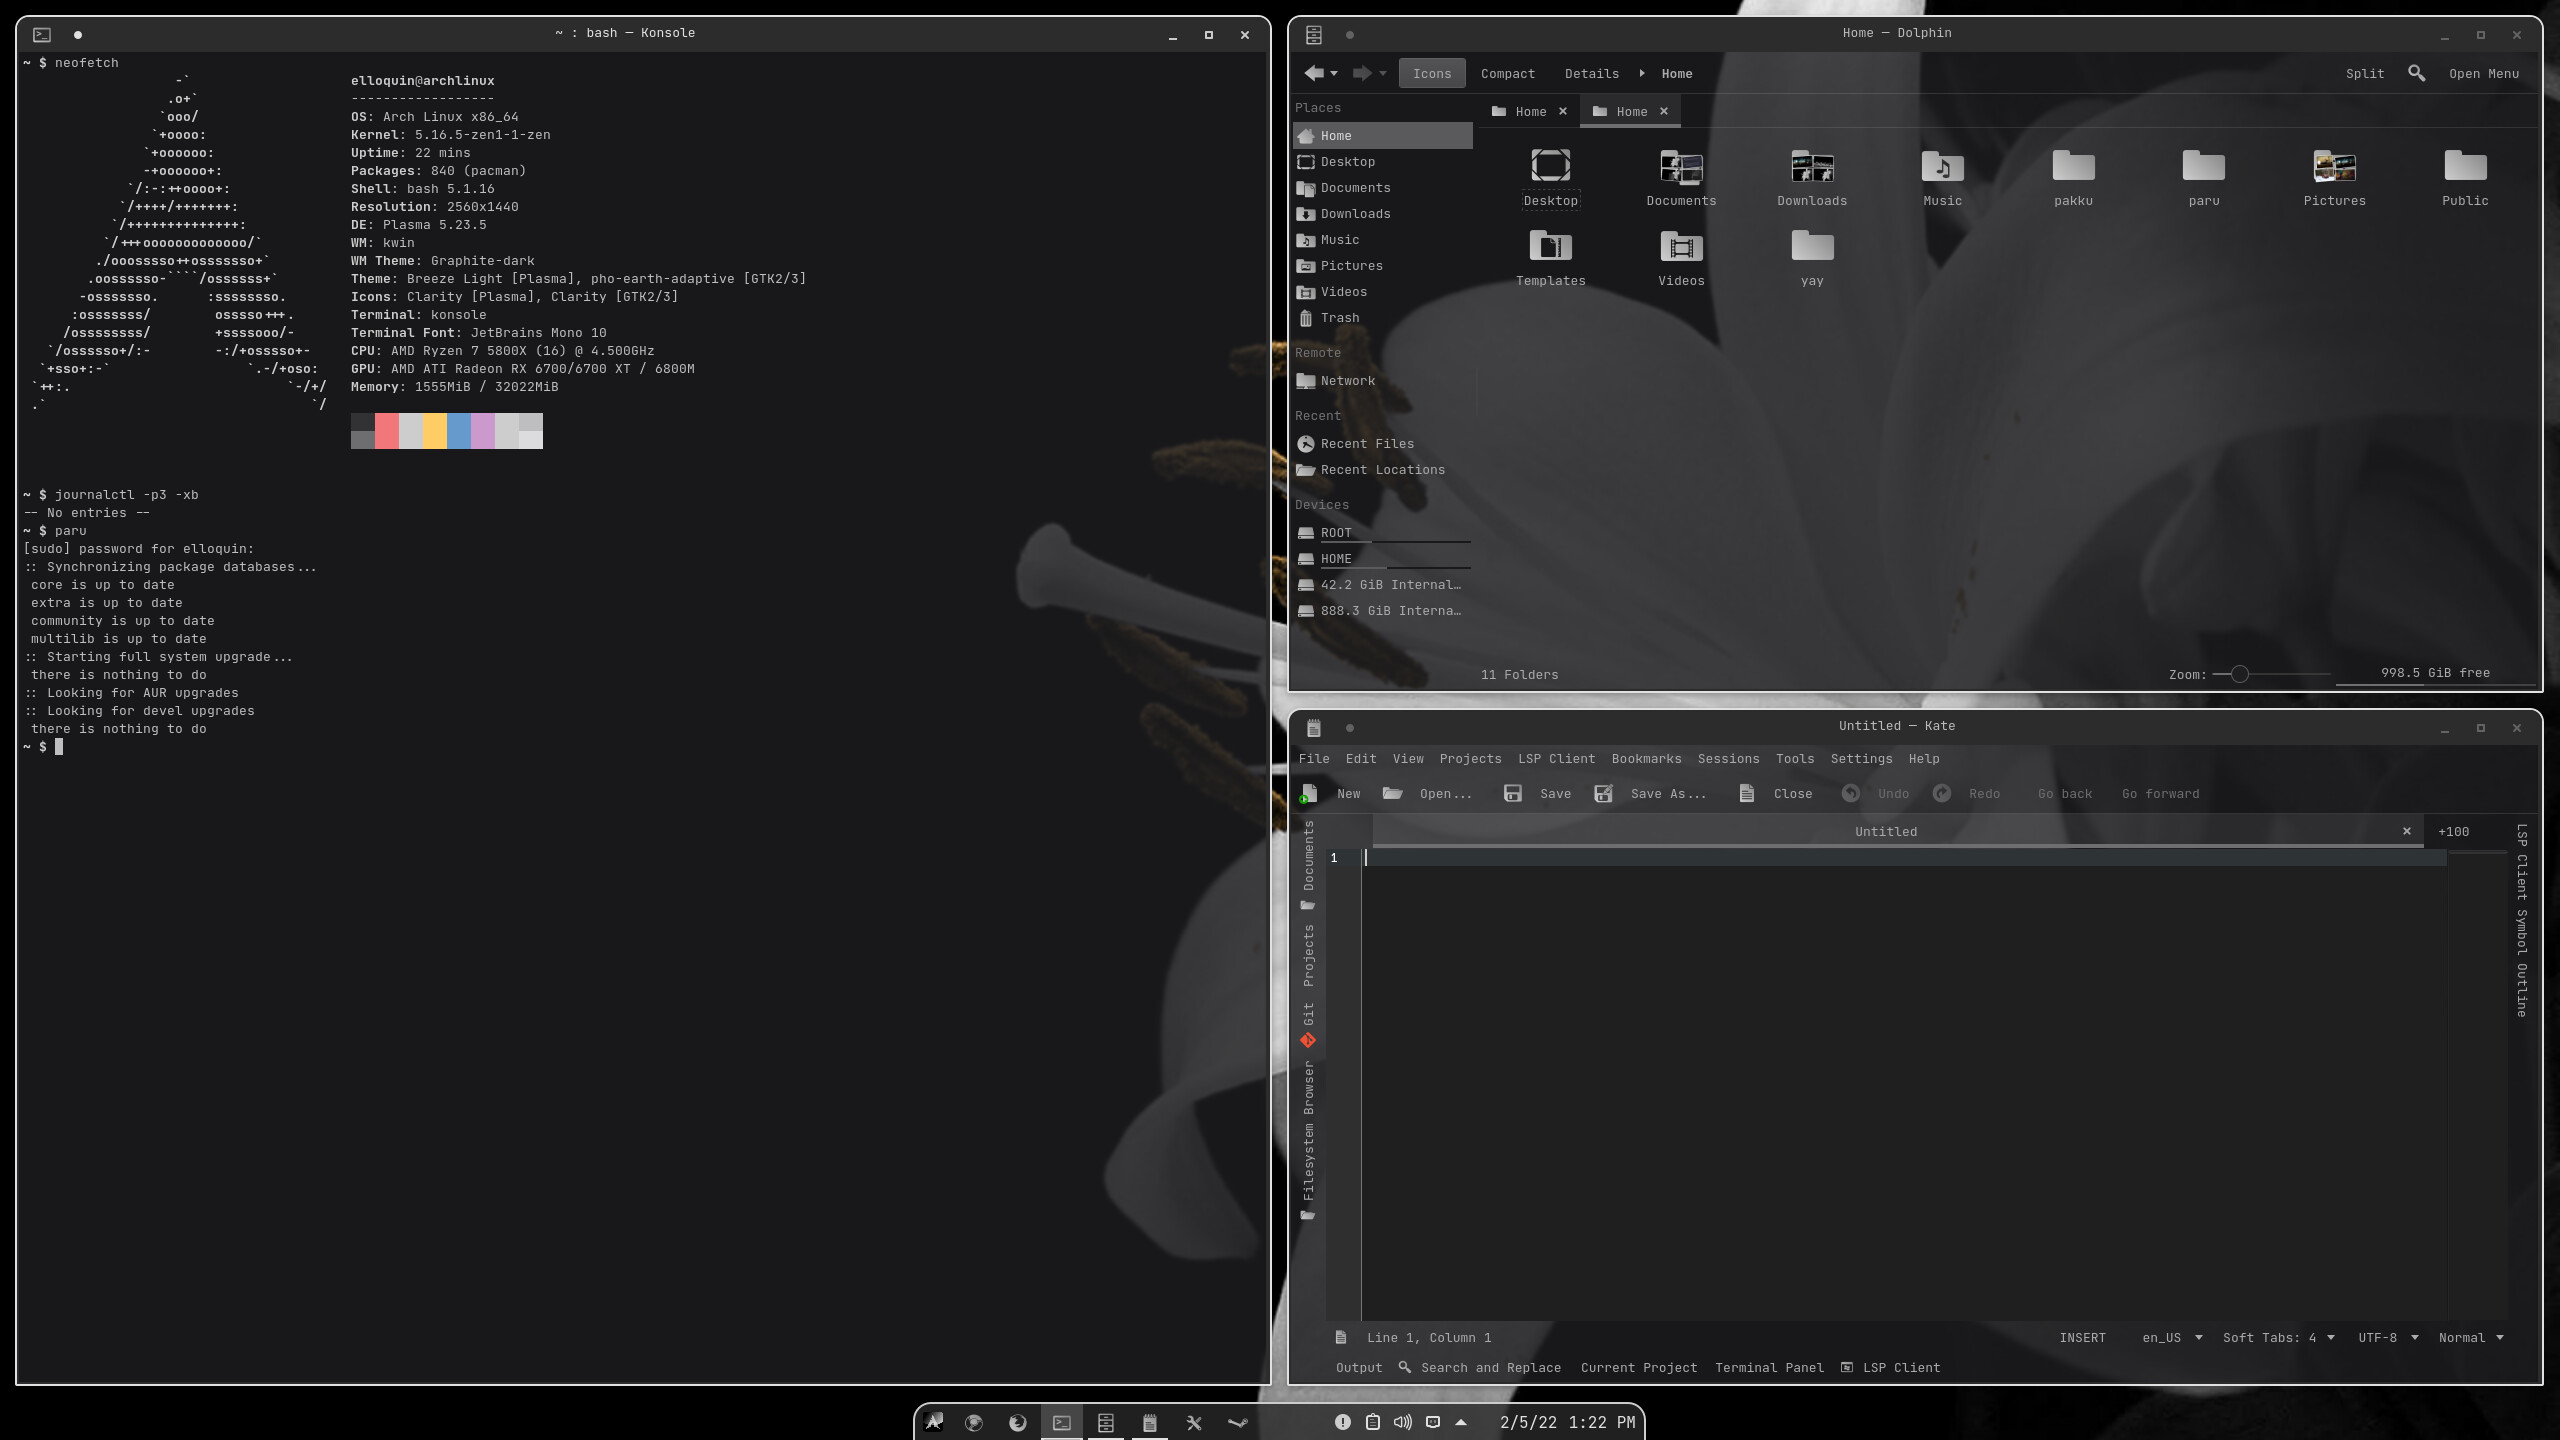The image size is (2560, 1440).
Task: Open Search and Replace panel in Kate
Action: click(x=1480, y=1368)
